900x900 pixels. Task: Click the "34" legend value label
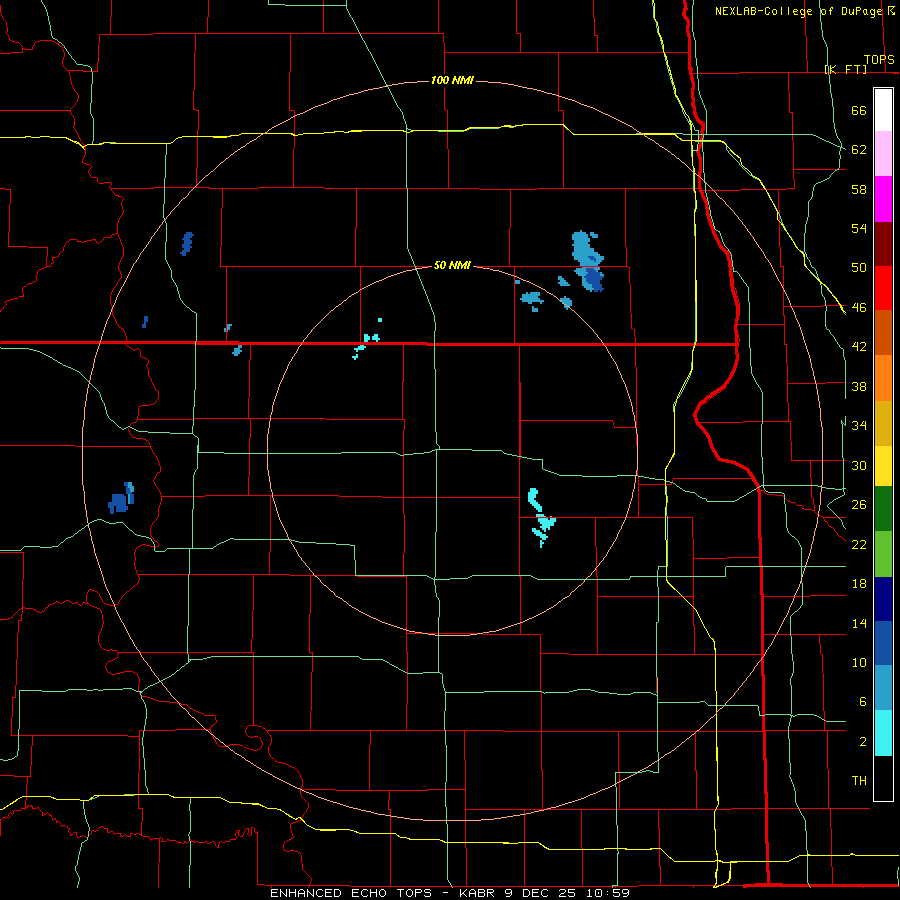(859, 425)
